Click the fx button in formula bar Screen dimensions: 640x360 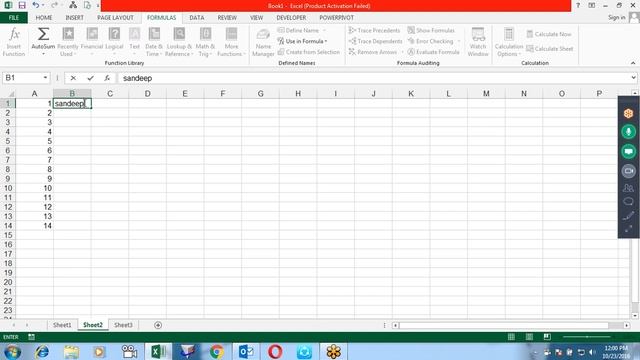click(107, 78)
